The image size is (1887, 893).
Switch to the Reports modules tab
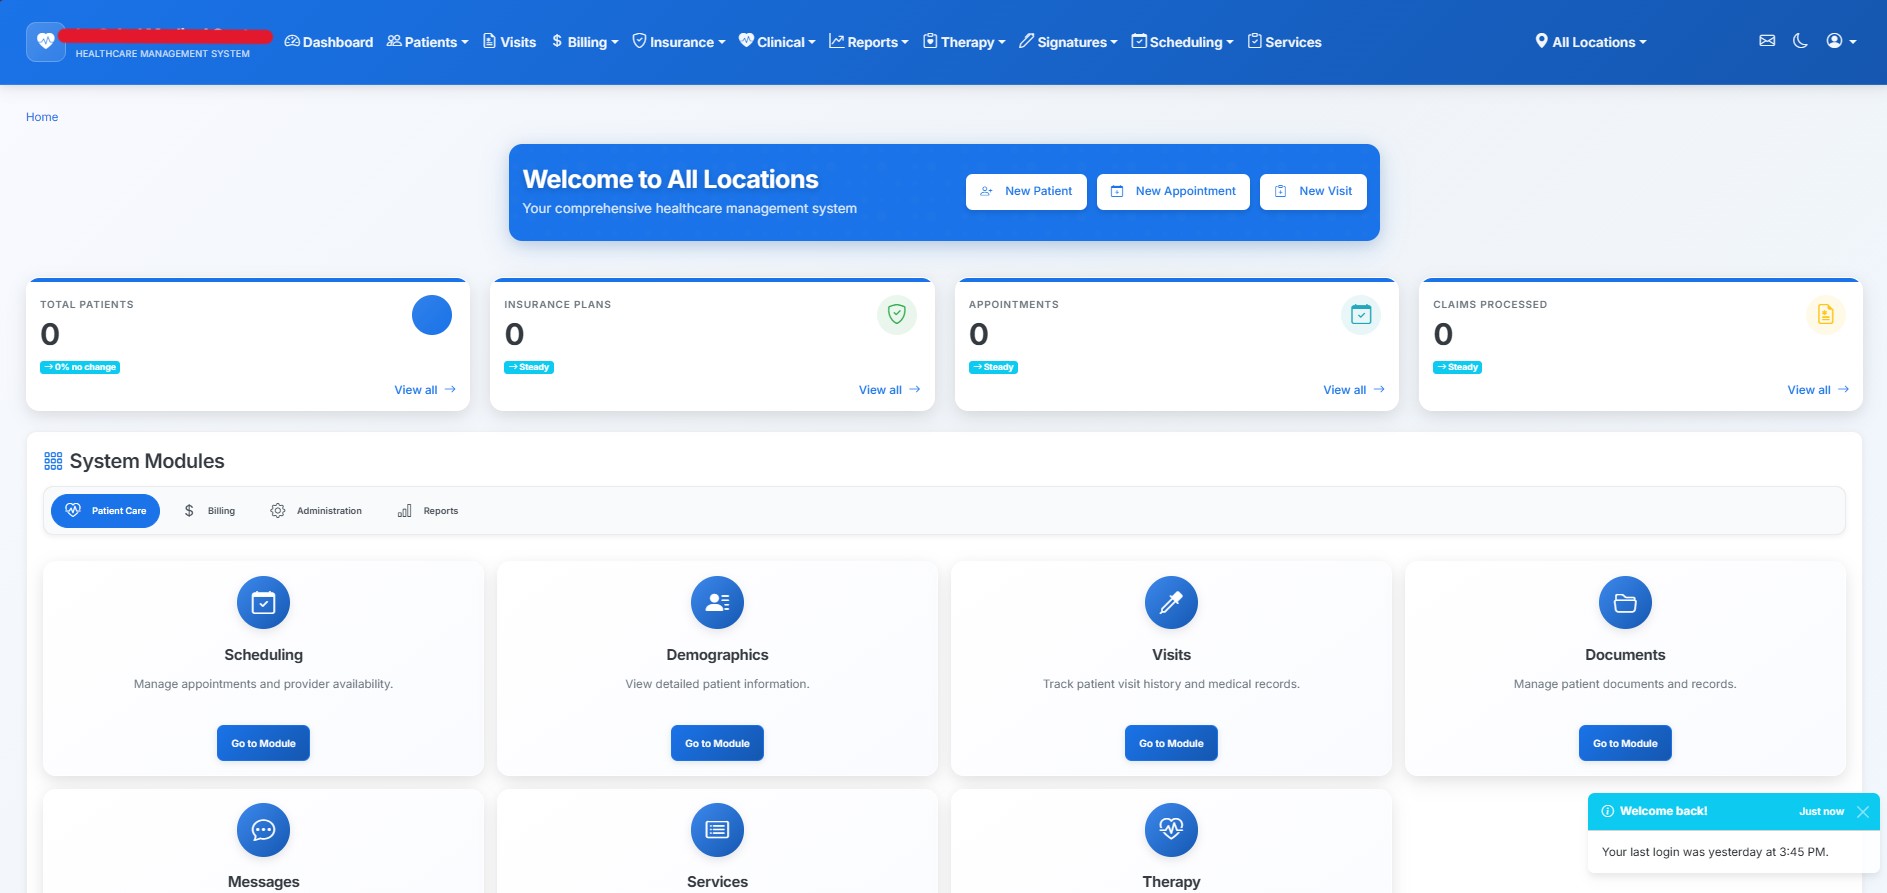(x=428, y=511)
